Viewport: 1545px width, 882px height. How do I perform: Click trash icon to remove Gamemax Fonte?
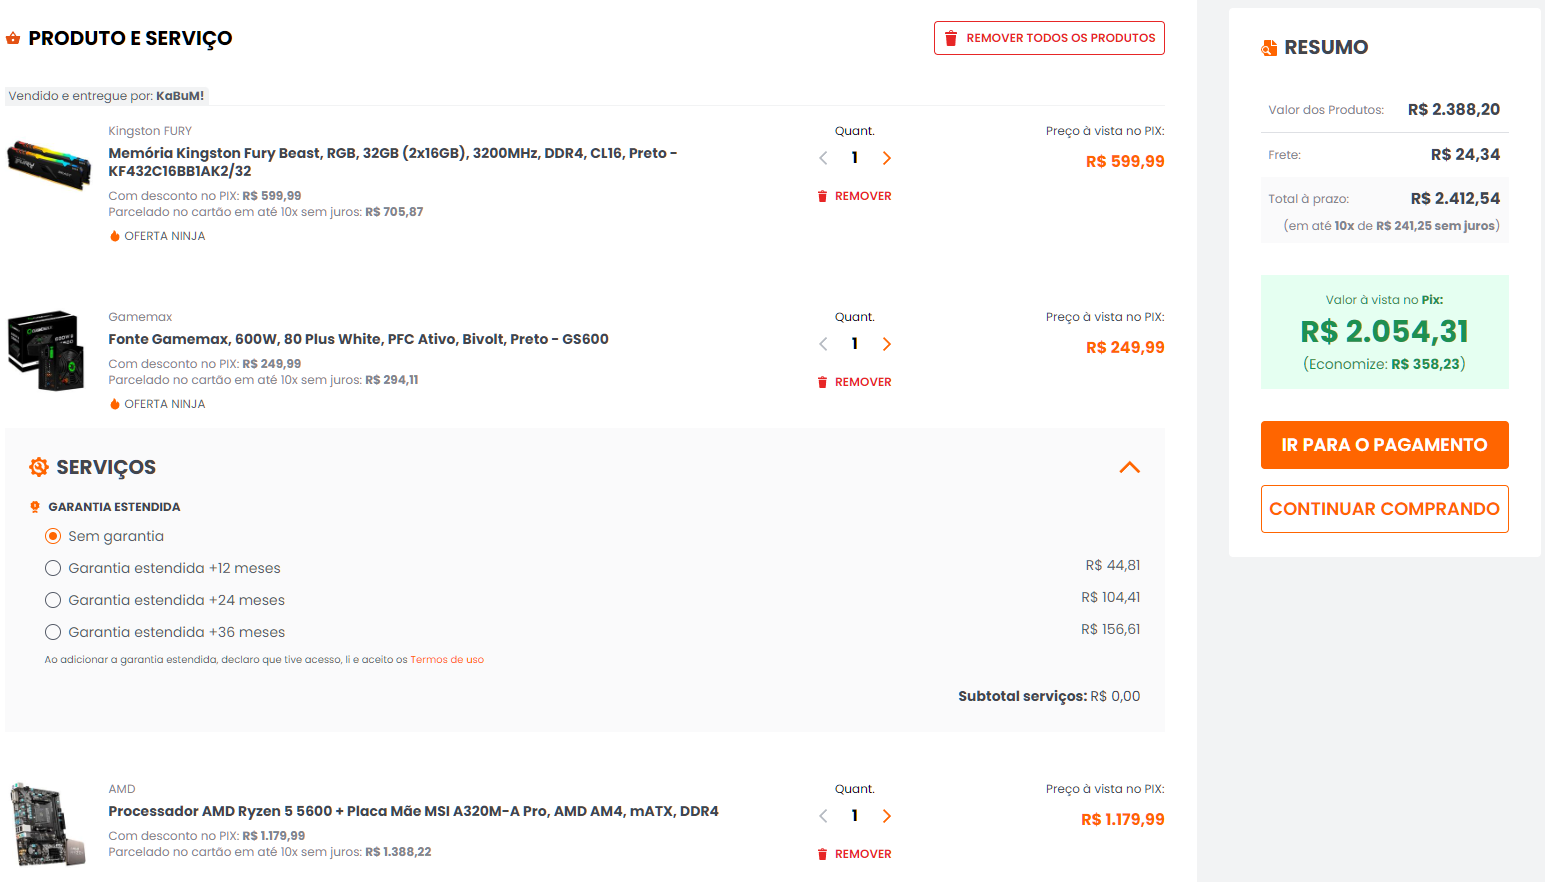[823, 382]
